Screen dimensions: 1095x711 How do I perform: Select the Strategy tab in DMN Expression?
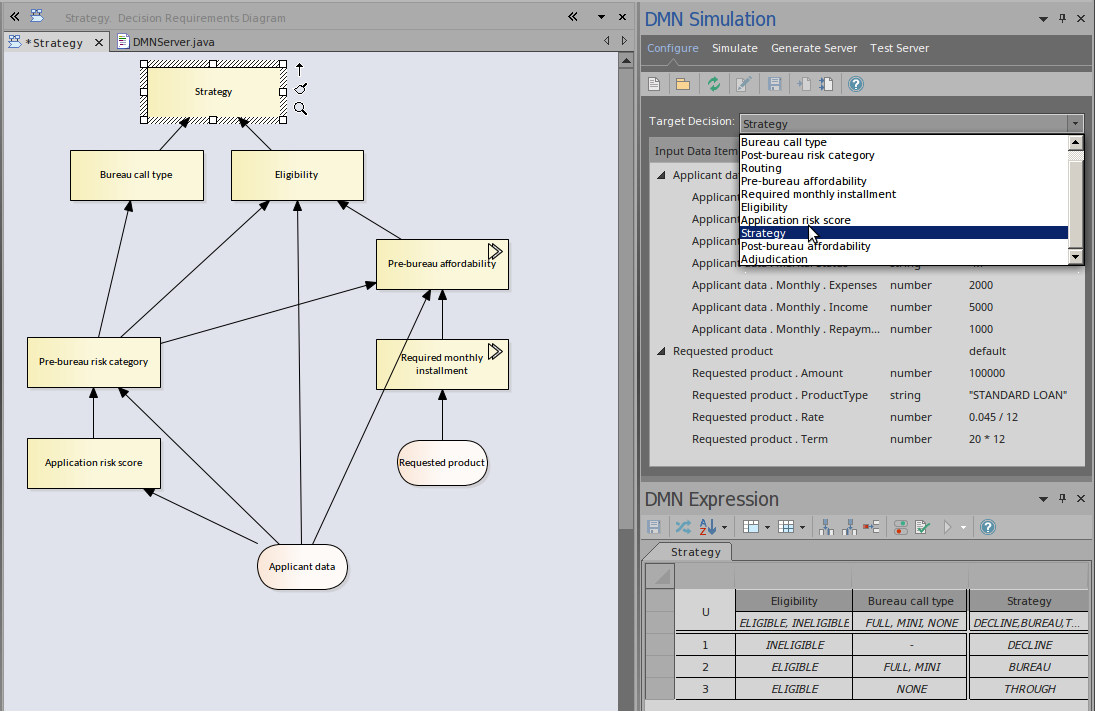(695, 551)
